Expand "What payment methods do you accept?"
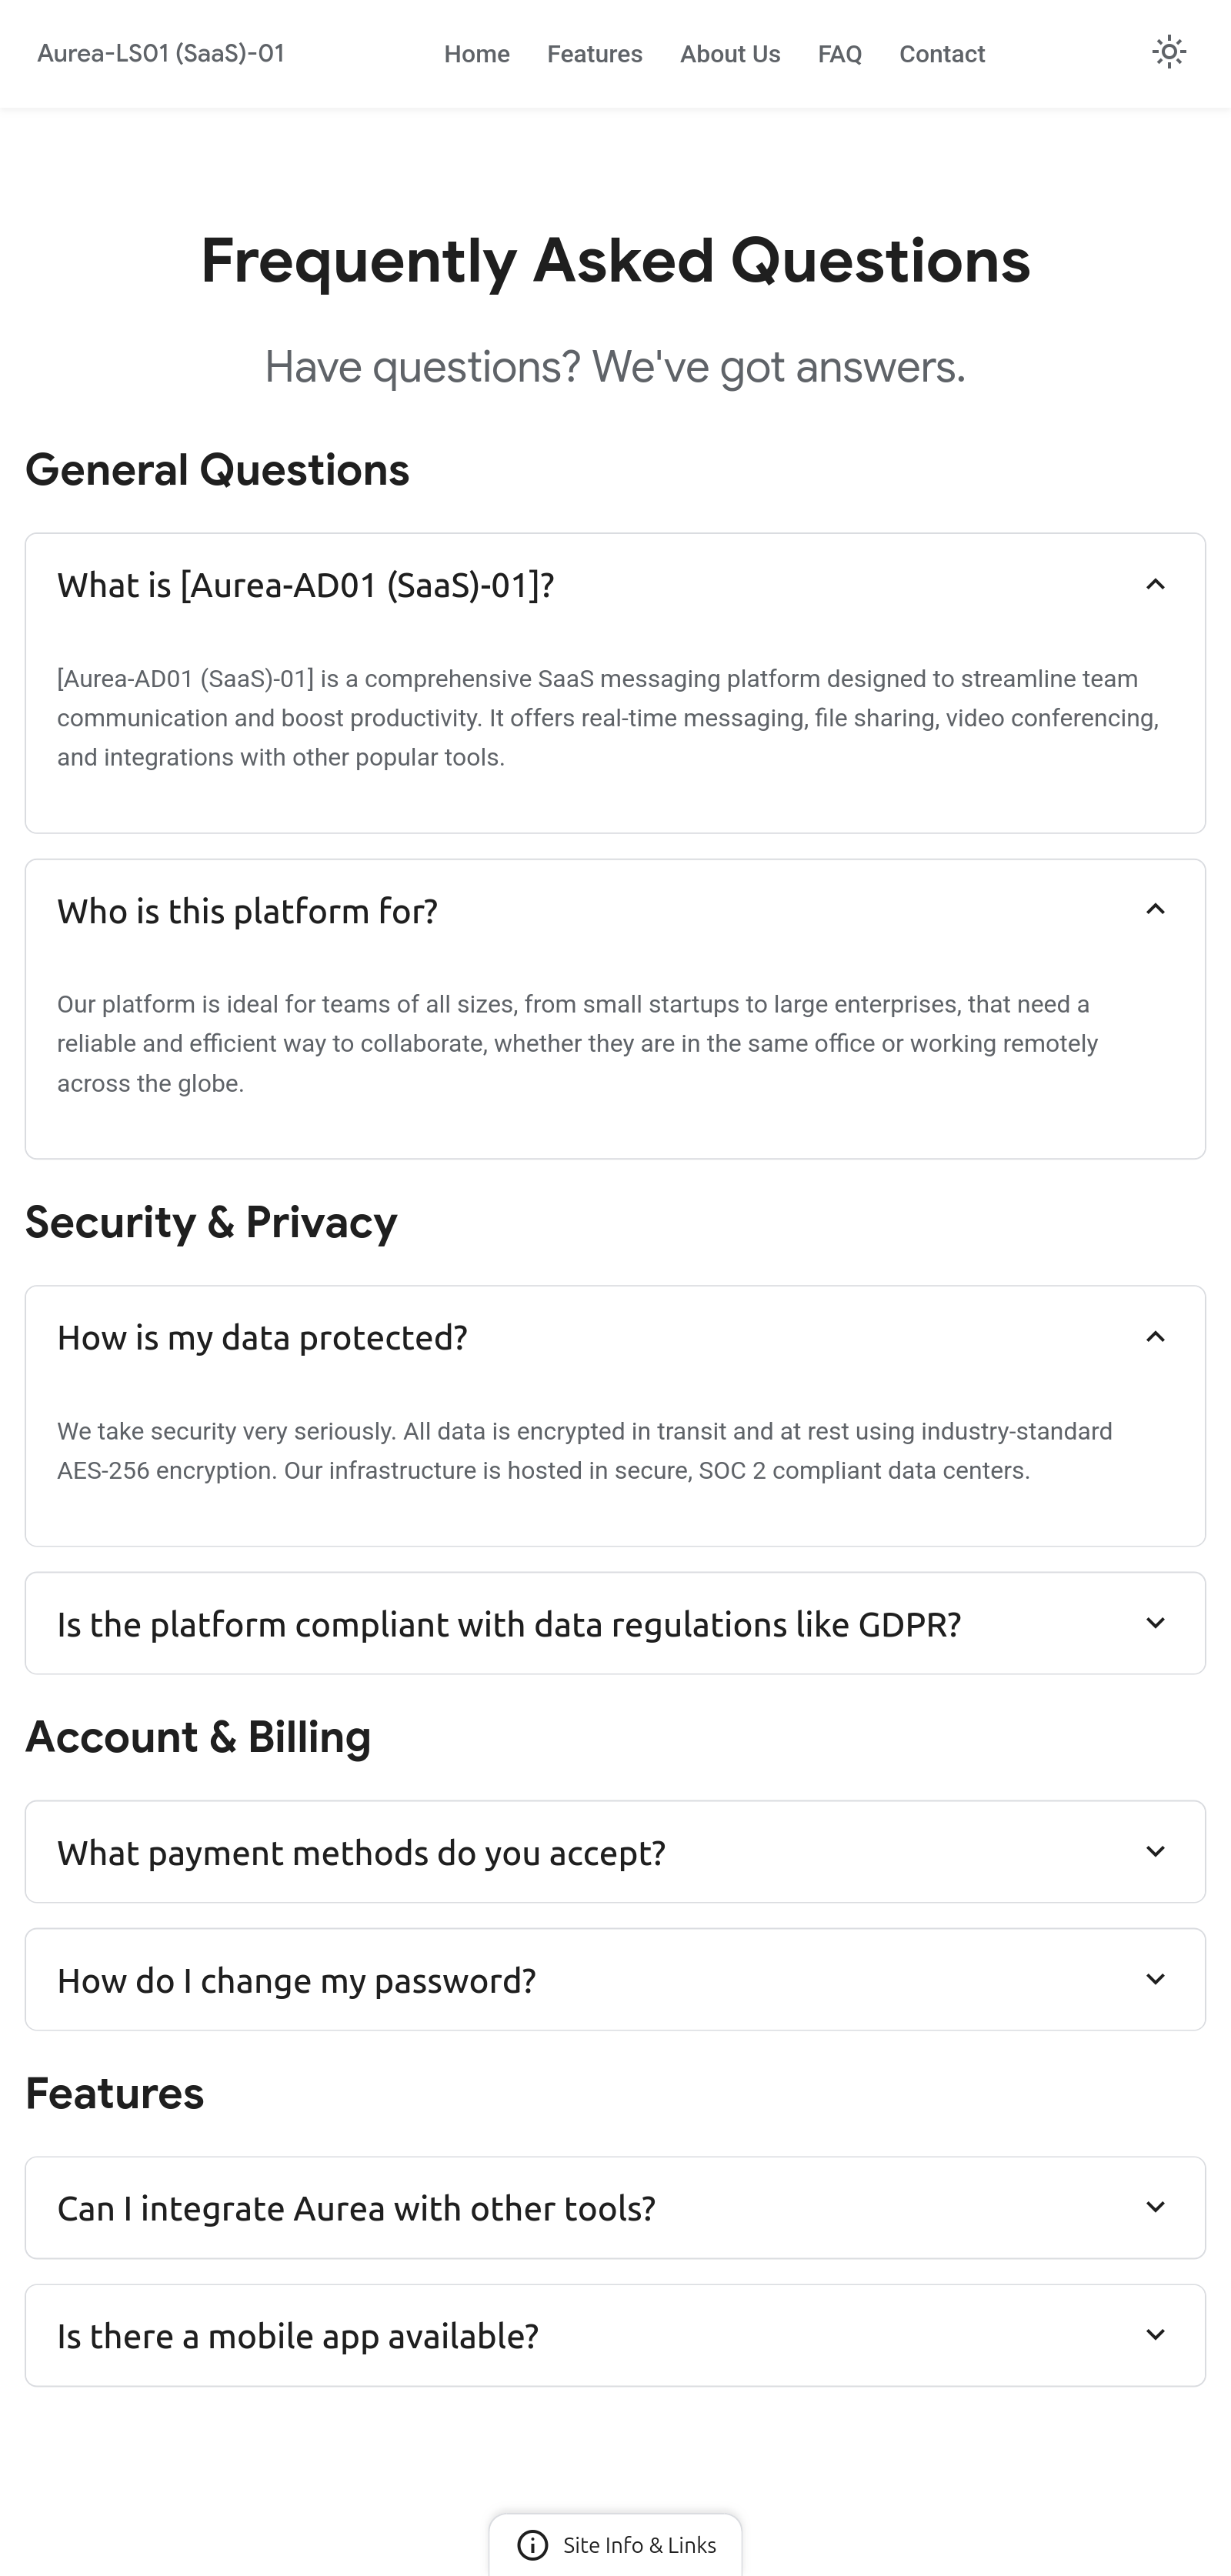This screenshot has width=1231, height=2576. [361, 1853]
